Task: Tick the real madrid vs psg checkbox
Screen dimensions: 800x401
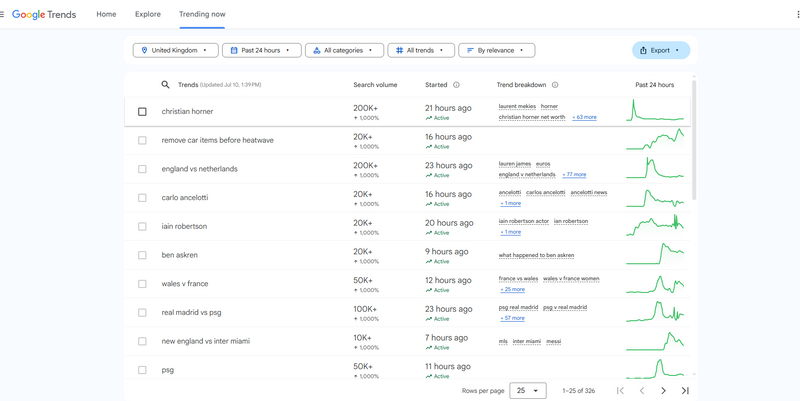Action: pos(142,312)
